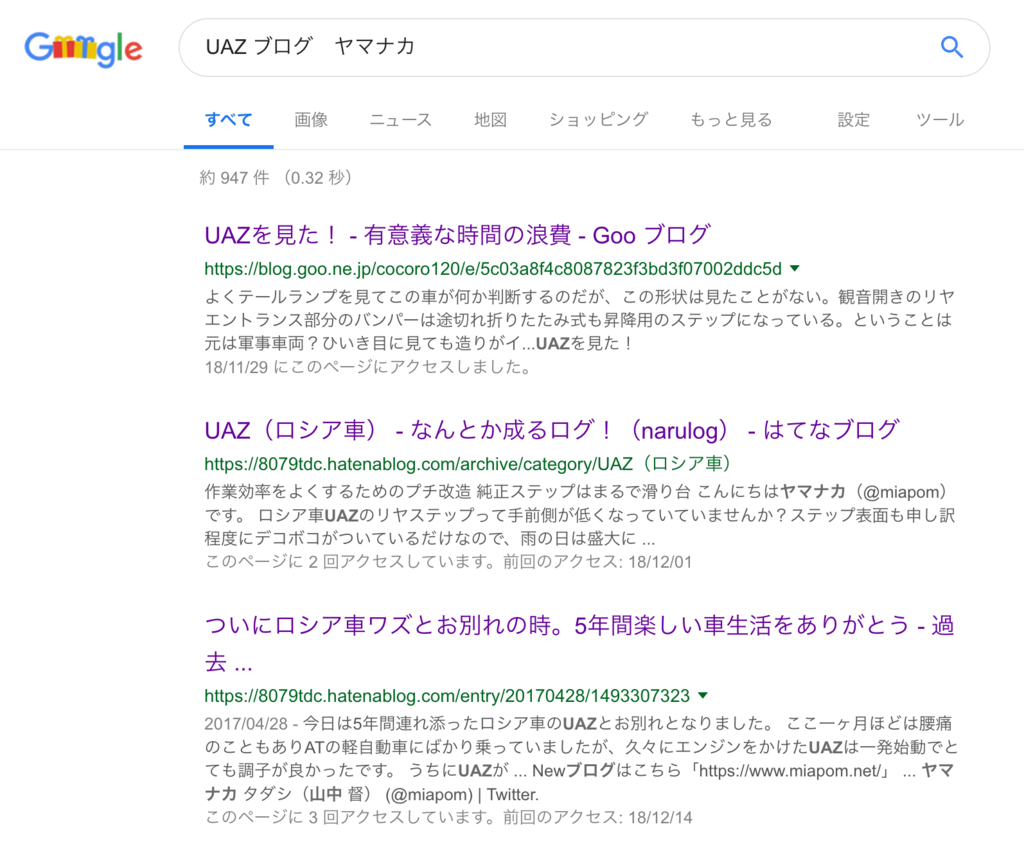Expand the もっと見る menu
Image resolution: width=1024 pixels, height=849 pixels.
[x=731, y=120]
